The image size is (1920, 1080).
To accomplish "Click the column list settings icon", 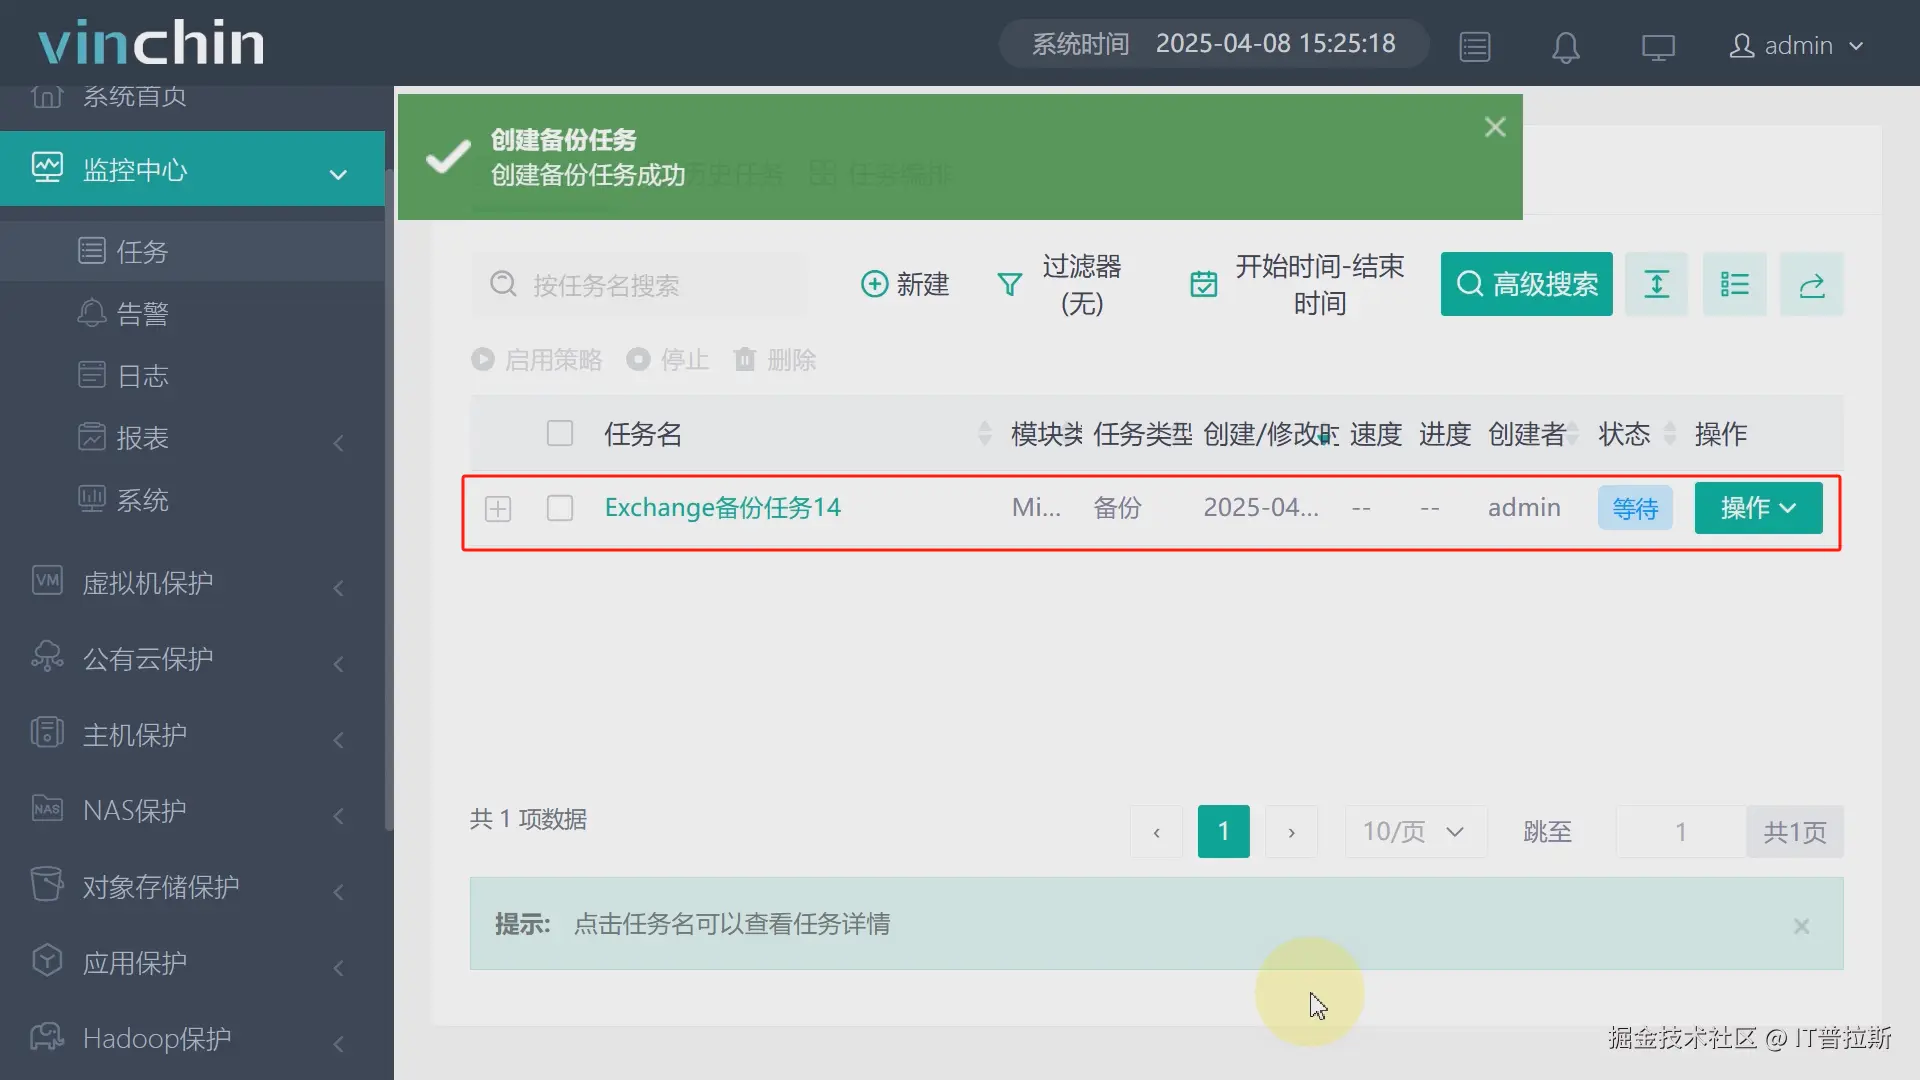I will [x=1734, y=285].
